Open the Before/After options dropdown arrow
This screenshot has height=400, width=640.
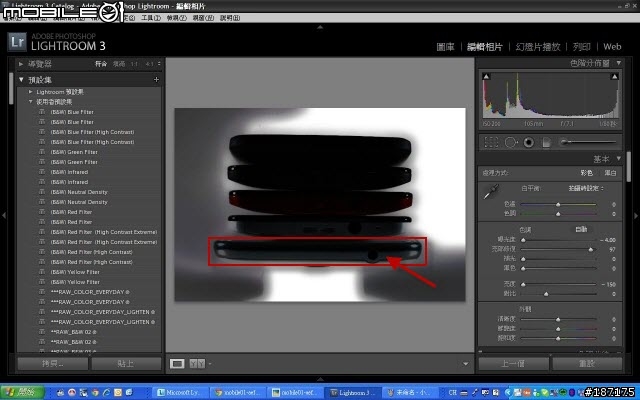[x=210, y=364]
